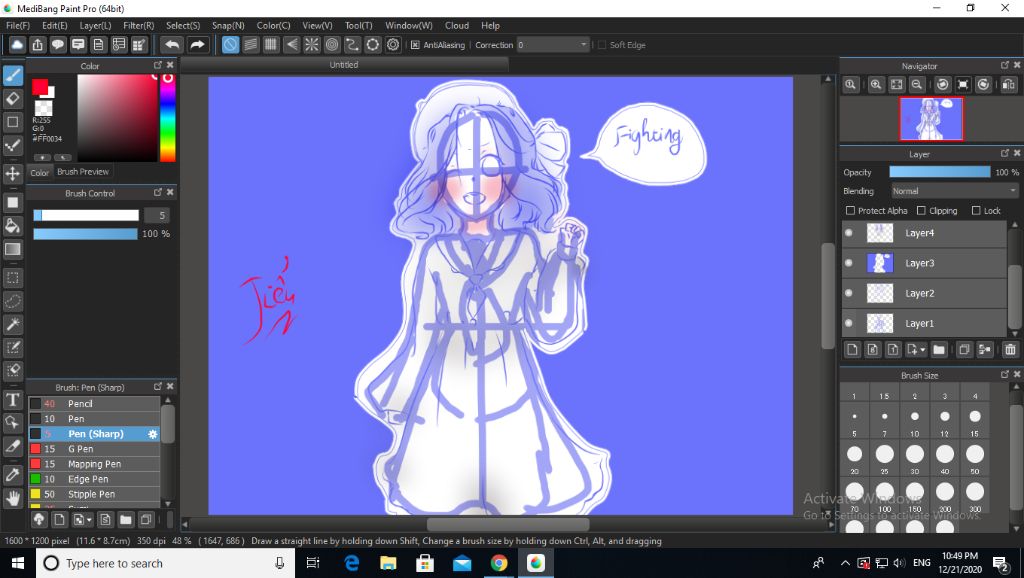The image size is (1024, 578).
Task: Click the Navigator canvas thumbnail
Action: [x=931, y=119]
